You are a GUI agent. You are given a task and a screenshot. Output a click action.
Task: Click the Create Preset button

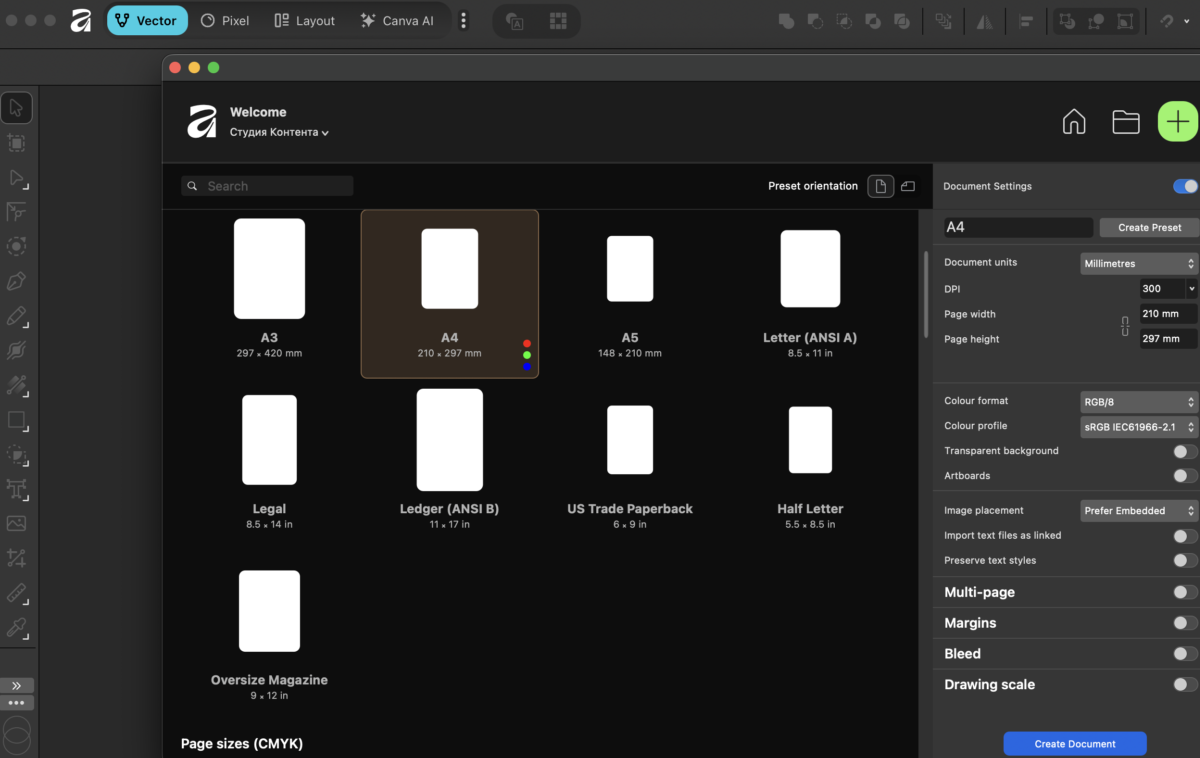point(1149,227)
